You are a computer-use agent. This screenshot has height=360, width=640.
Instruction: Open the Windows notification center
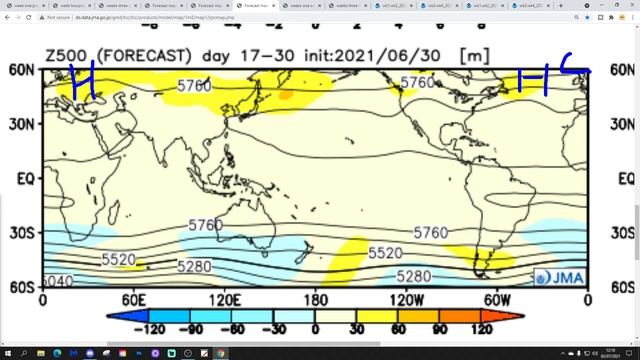629,353
